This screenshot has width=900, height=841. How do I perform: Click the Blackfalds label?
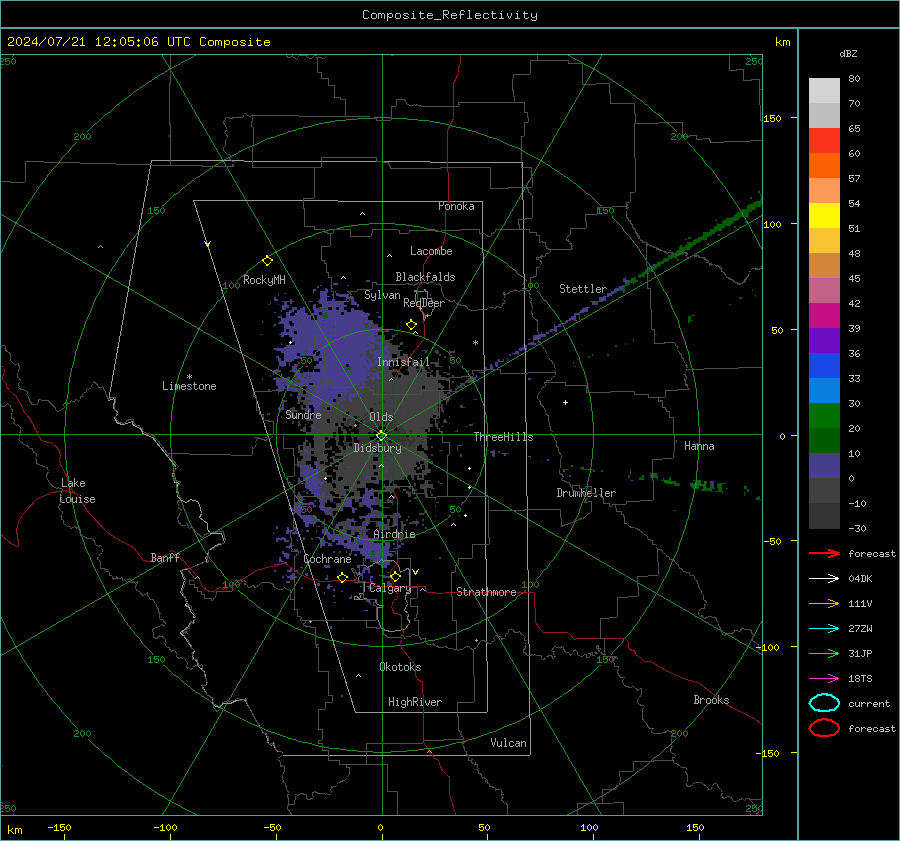(425, 277)
